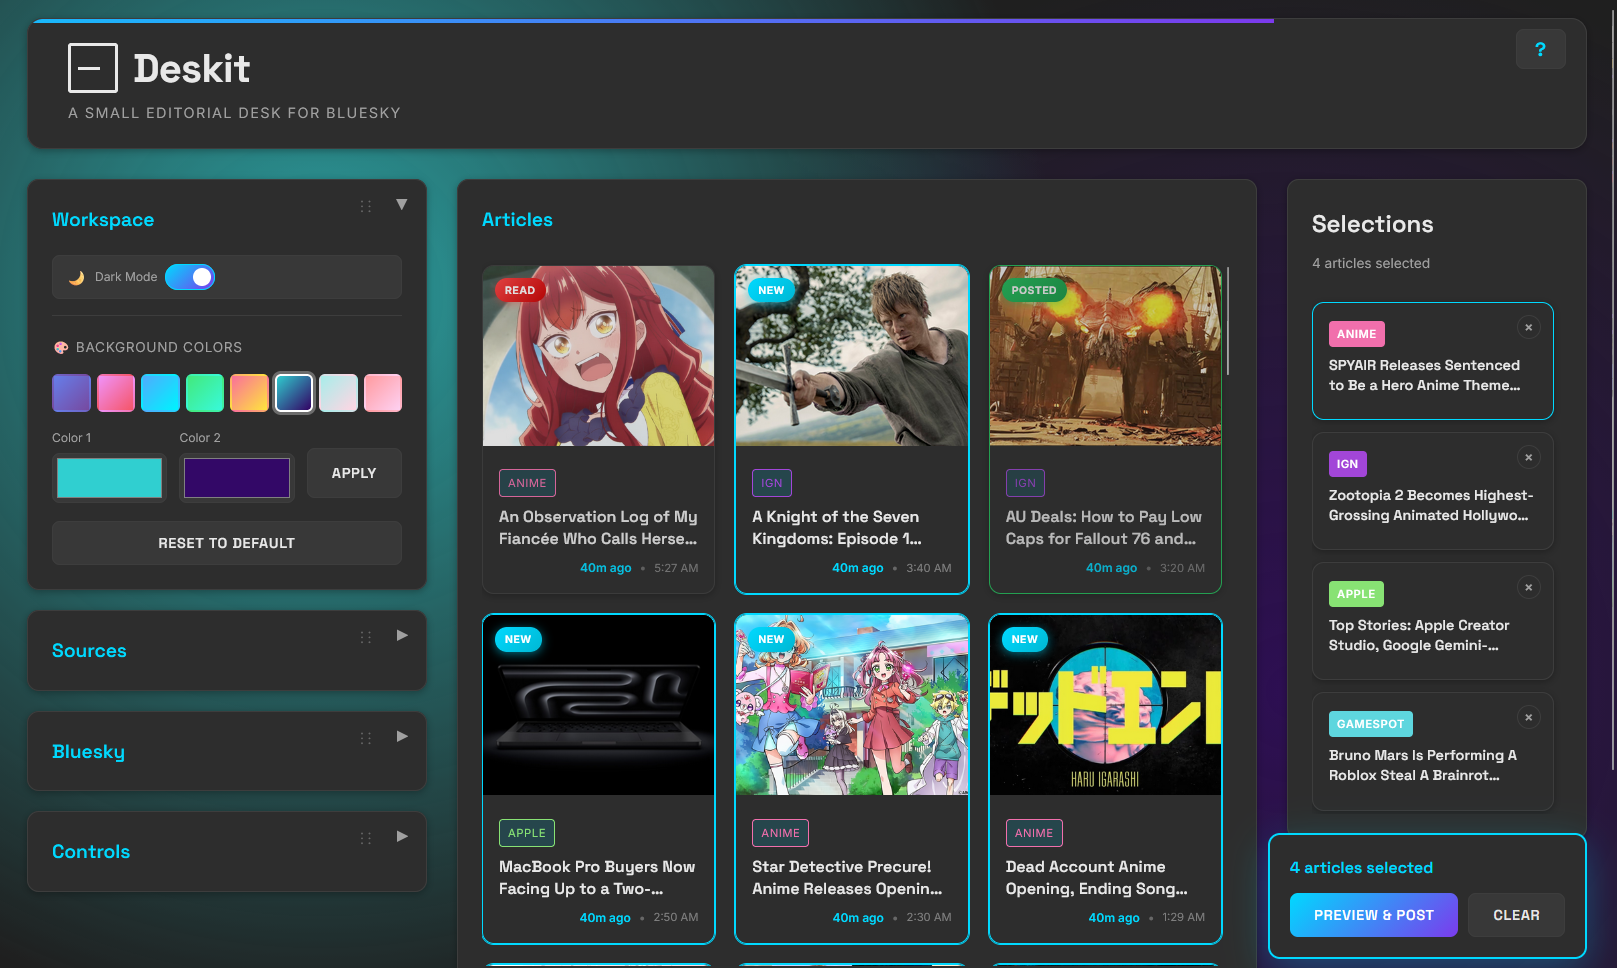The height and width of the screenshot is (968, 1617).
Task: Open the MacBook Pro Buyers article thumbnail
Action: 599,705
